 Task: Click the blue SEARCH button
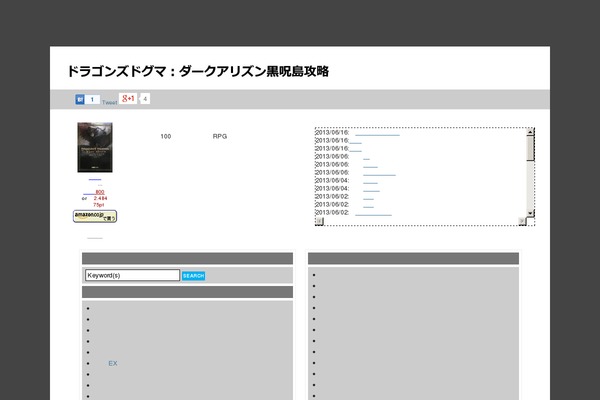[x=194, y=276]
